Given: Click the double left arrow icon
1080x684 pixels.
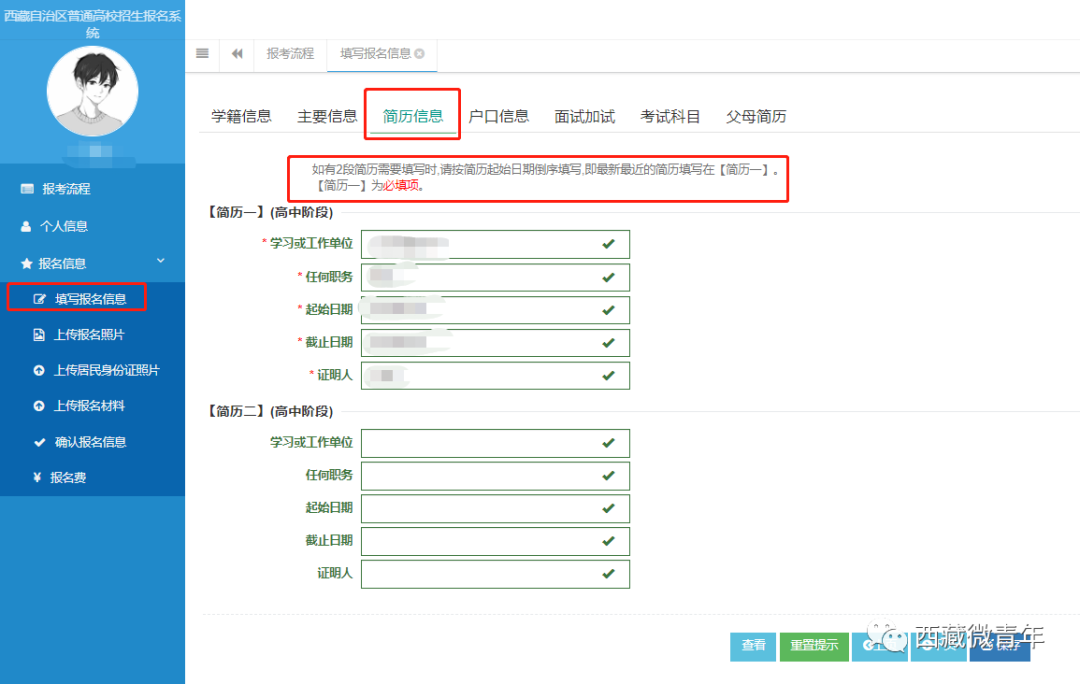Looking at the screenshot, I should [237, 54].
